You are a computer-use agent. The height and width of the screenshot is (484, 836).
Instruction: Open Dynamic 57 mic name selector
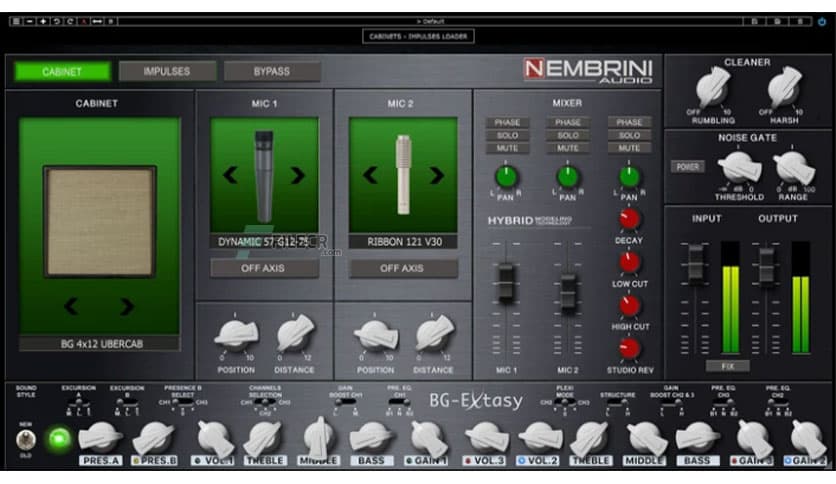[x=264, y=241]
